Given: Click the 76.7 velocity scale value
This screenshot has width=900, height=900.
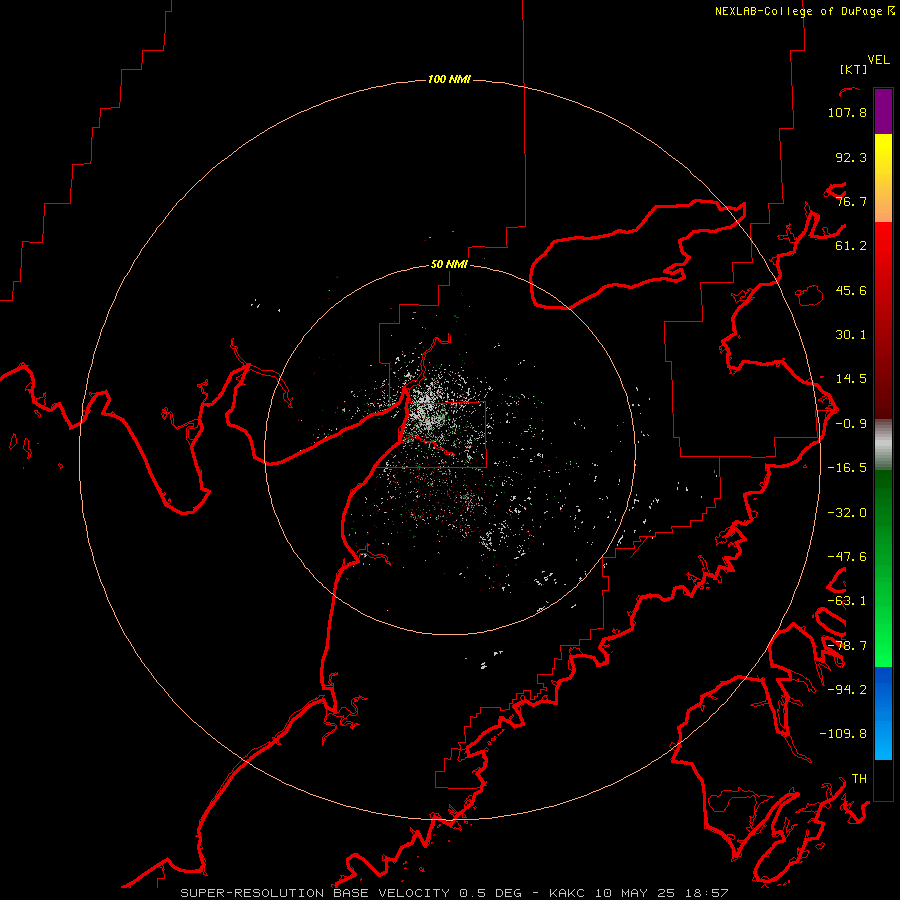Looking at the screenshot, I should (851, 201).
